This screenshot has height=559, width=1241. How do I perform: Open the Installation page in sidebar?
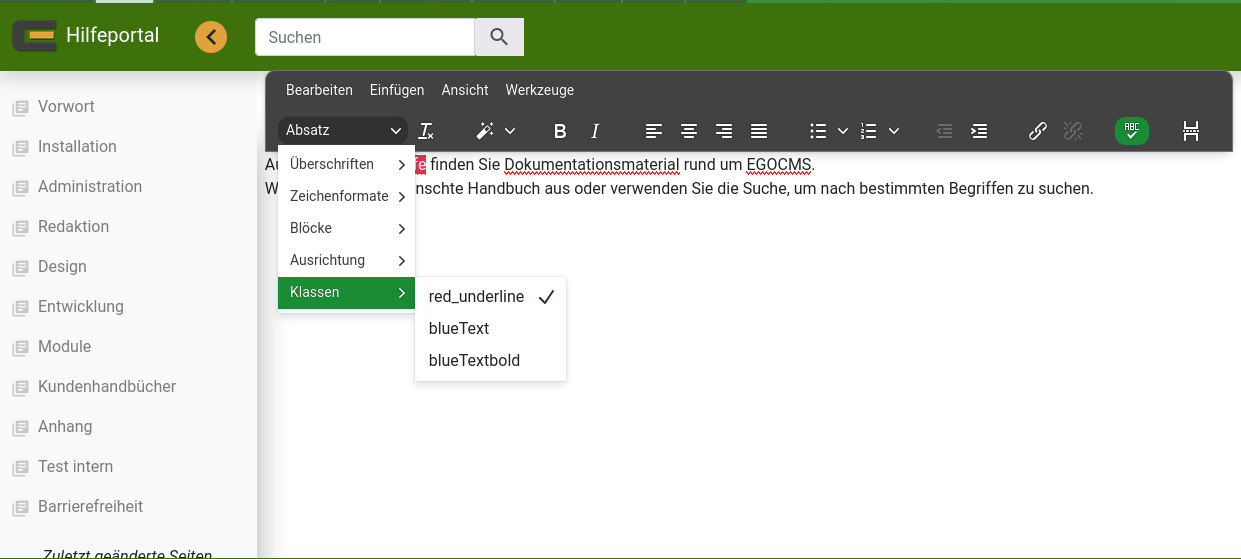(x=77, y=146)
